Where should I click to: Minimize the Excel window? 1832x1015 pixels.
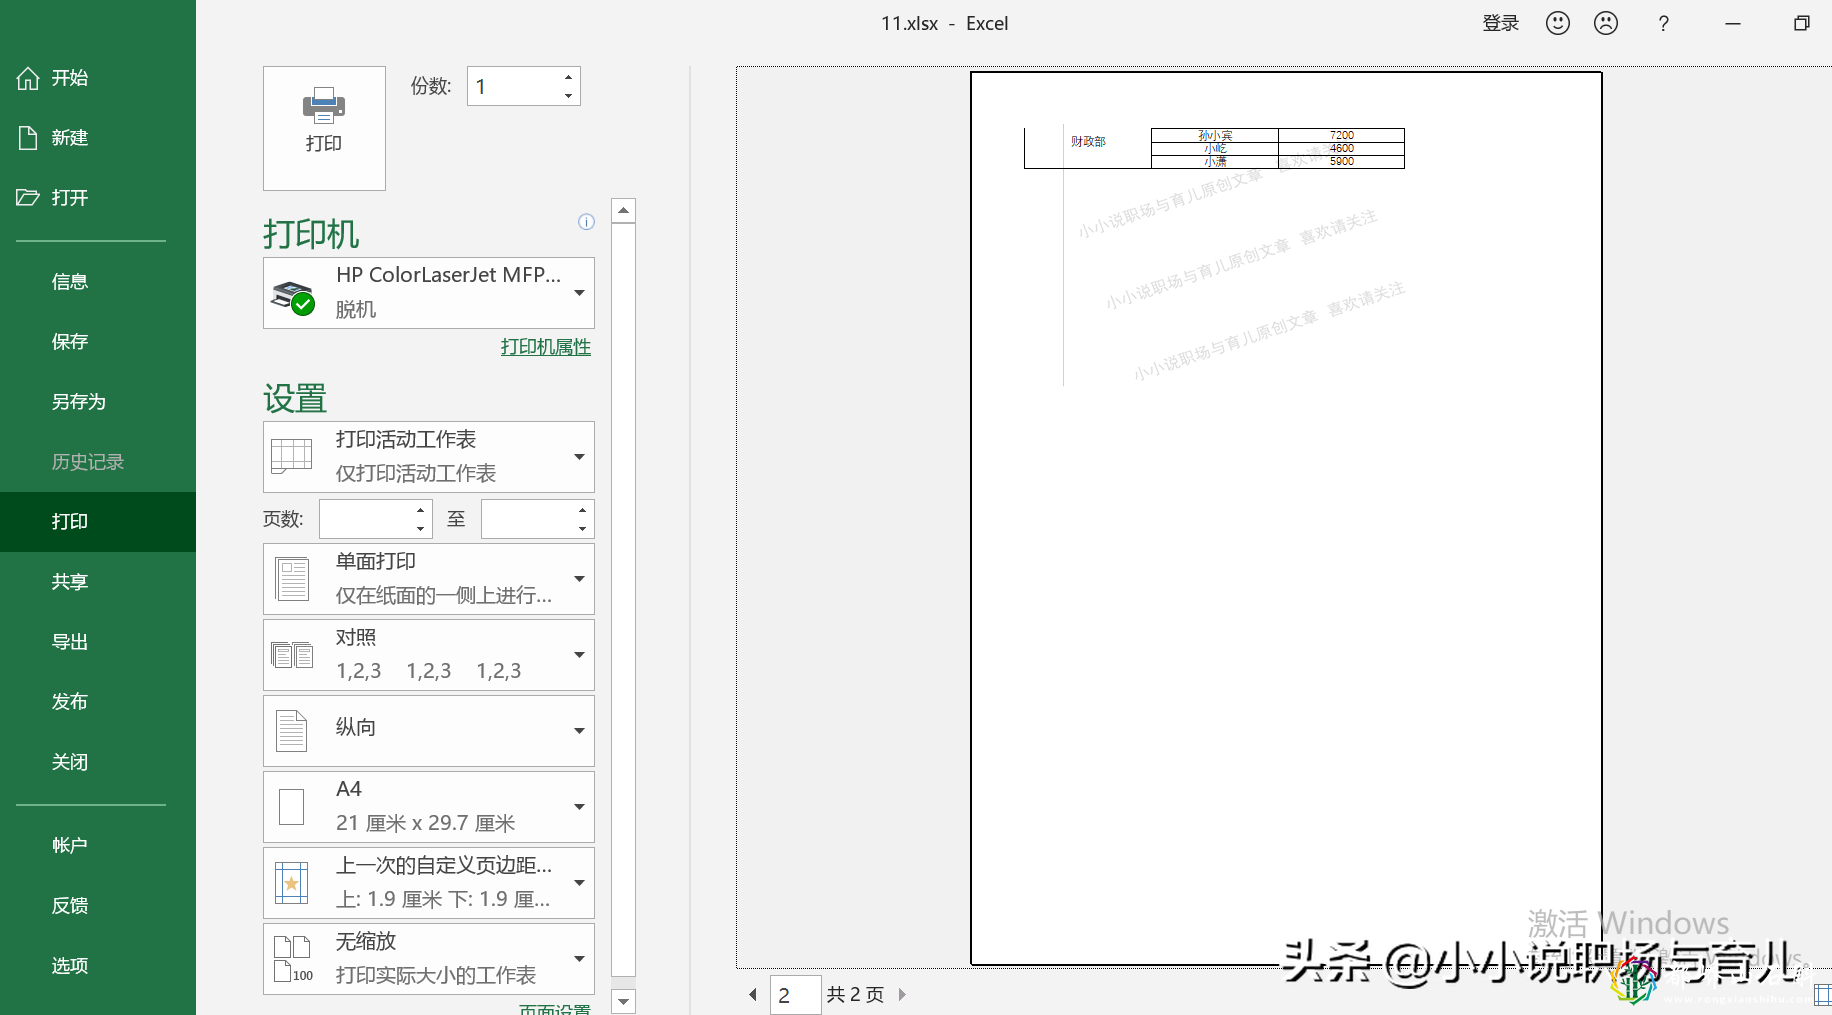click(x=1733, y=23)
